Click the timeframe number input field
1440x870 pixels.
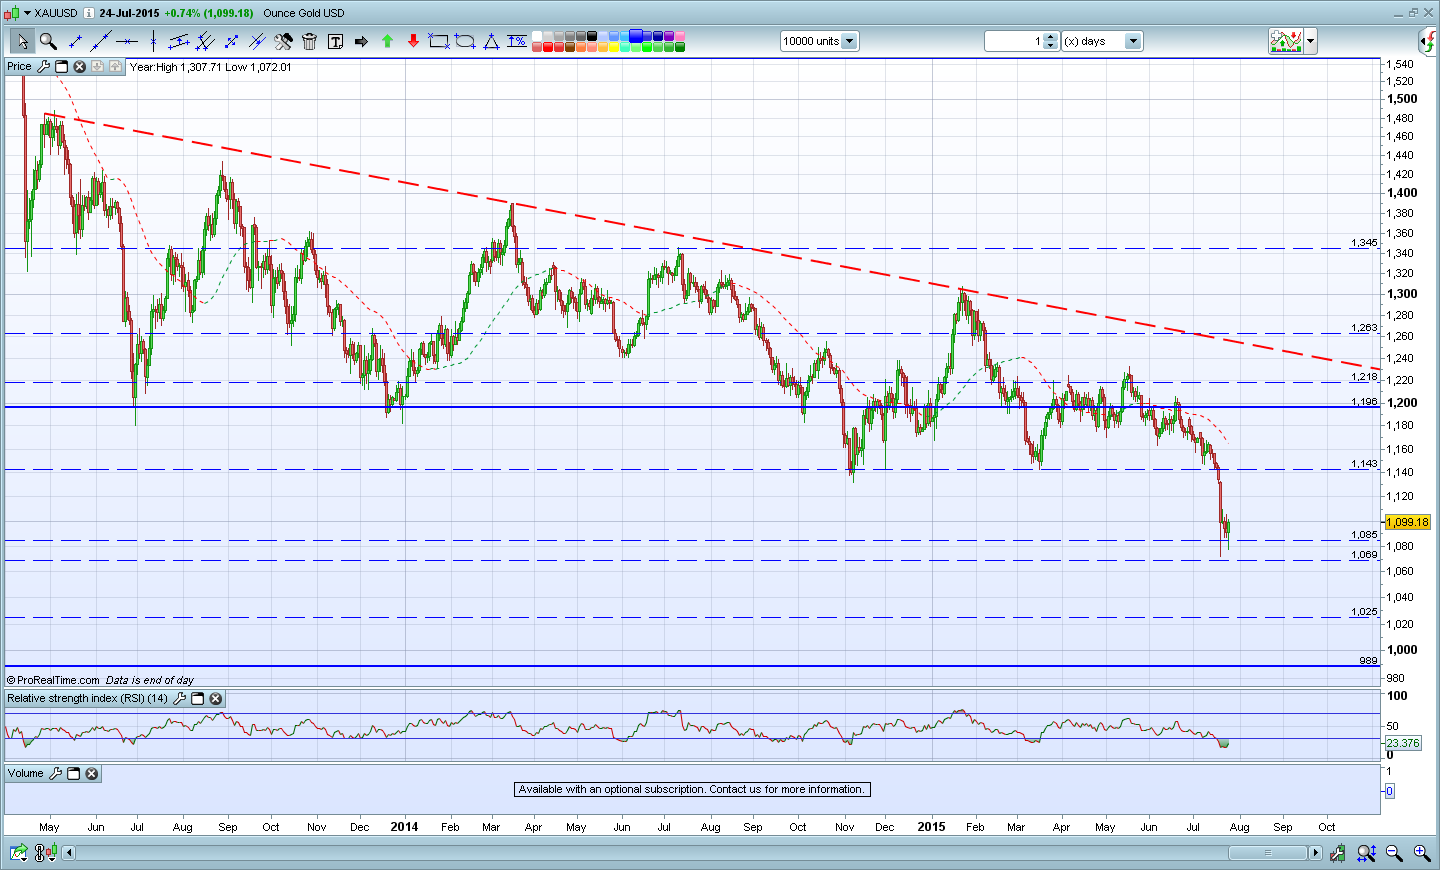[1014, 41]
